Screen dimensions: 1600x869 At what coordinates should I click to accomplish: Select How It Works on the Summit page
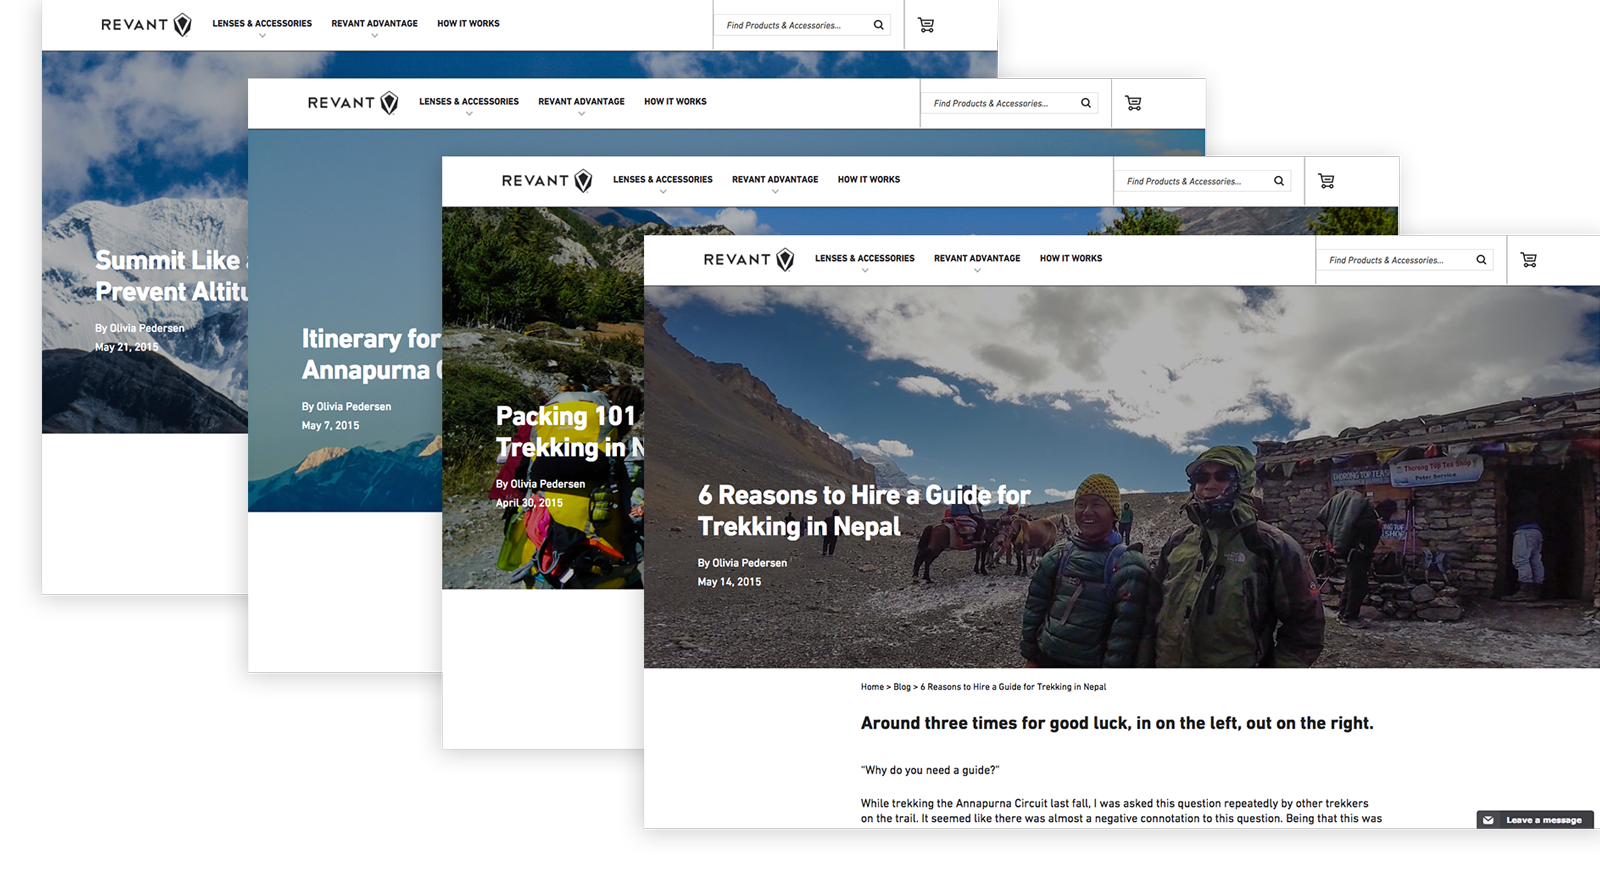[468, 24]
